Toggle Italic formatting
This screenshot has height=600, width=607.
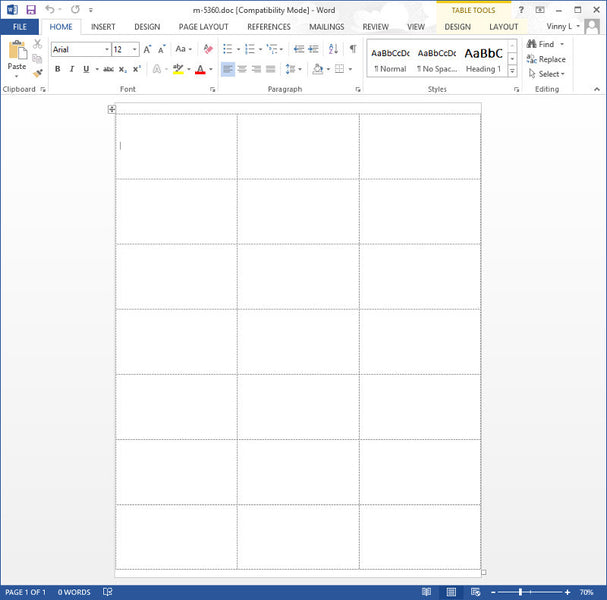71,70
